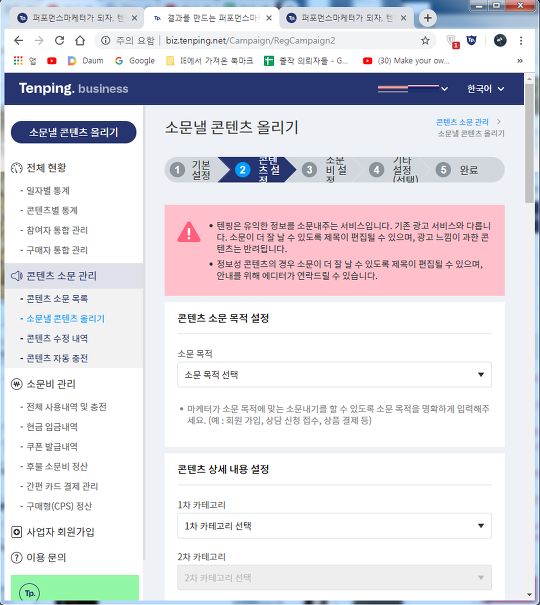
Task: Open the IE imported bookmarks folder
Action: coord(209,61)
